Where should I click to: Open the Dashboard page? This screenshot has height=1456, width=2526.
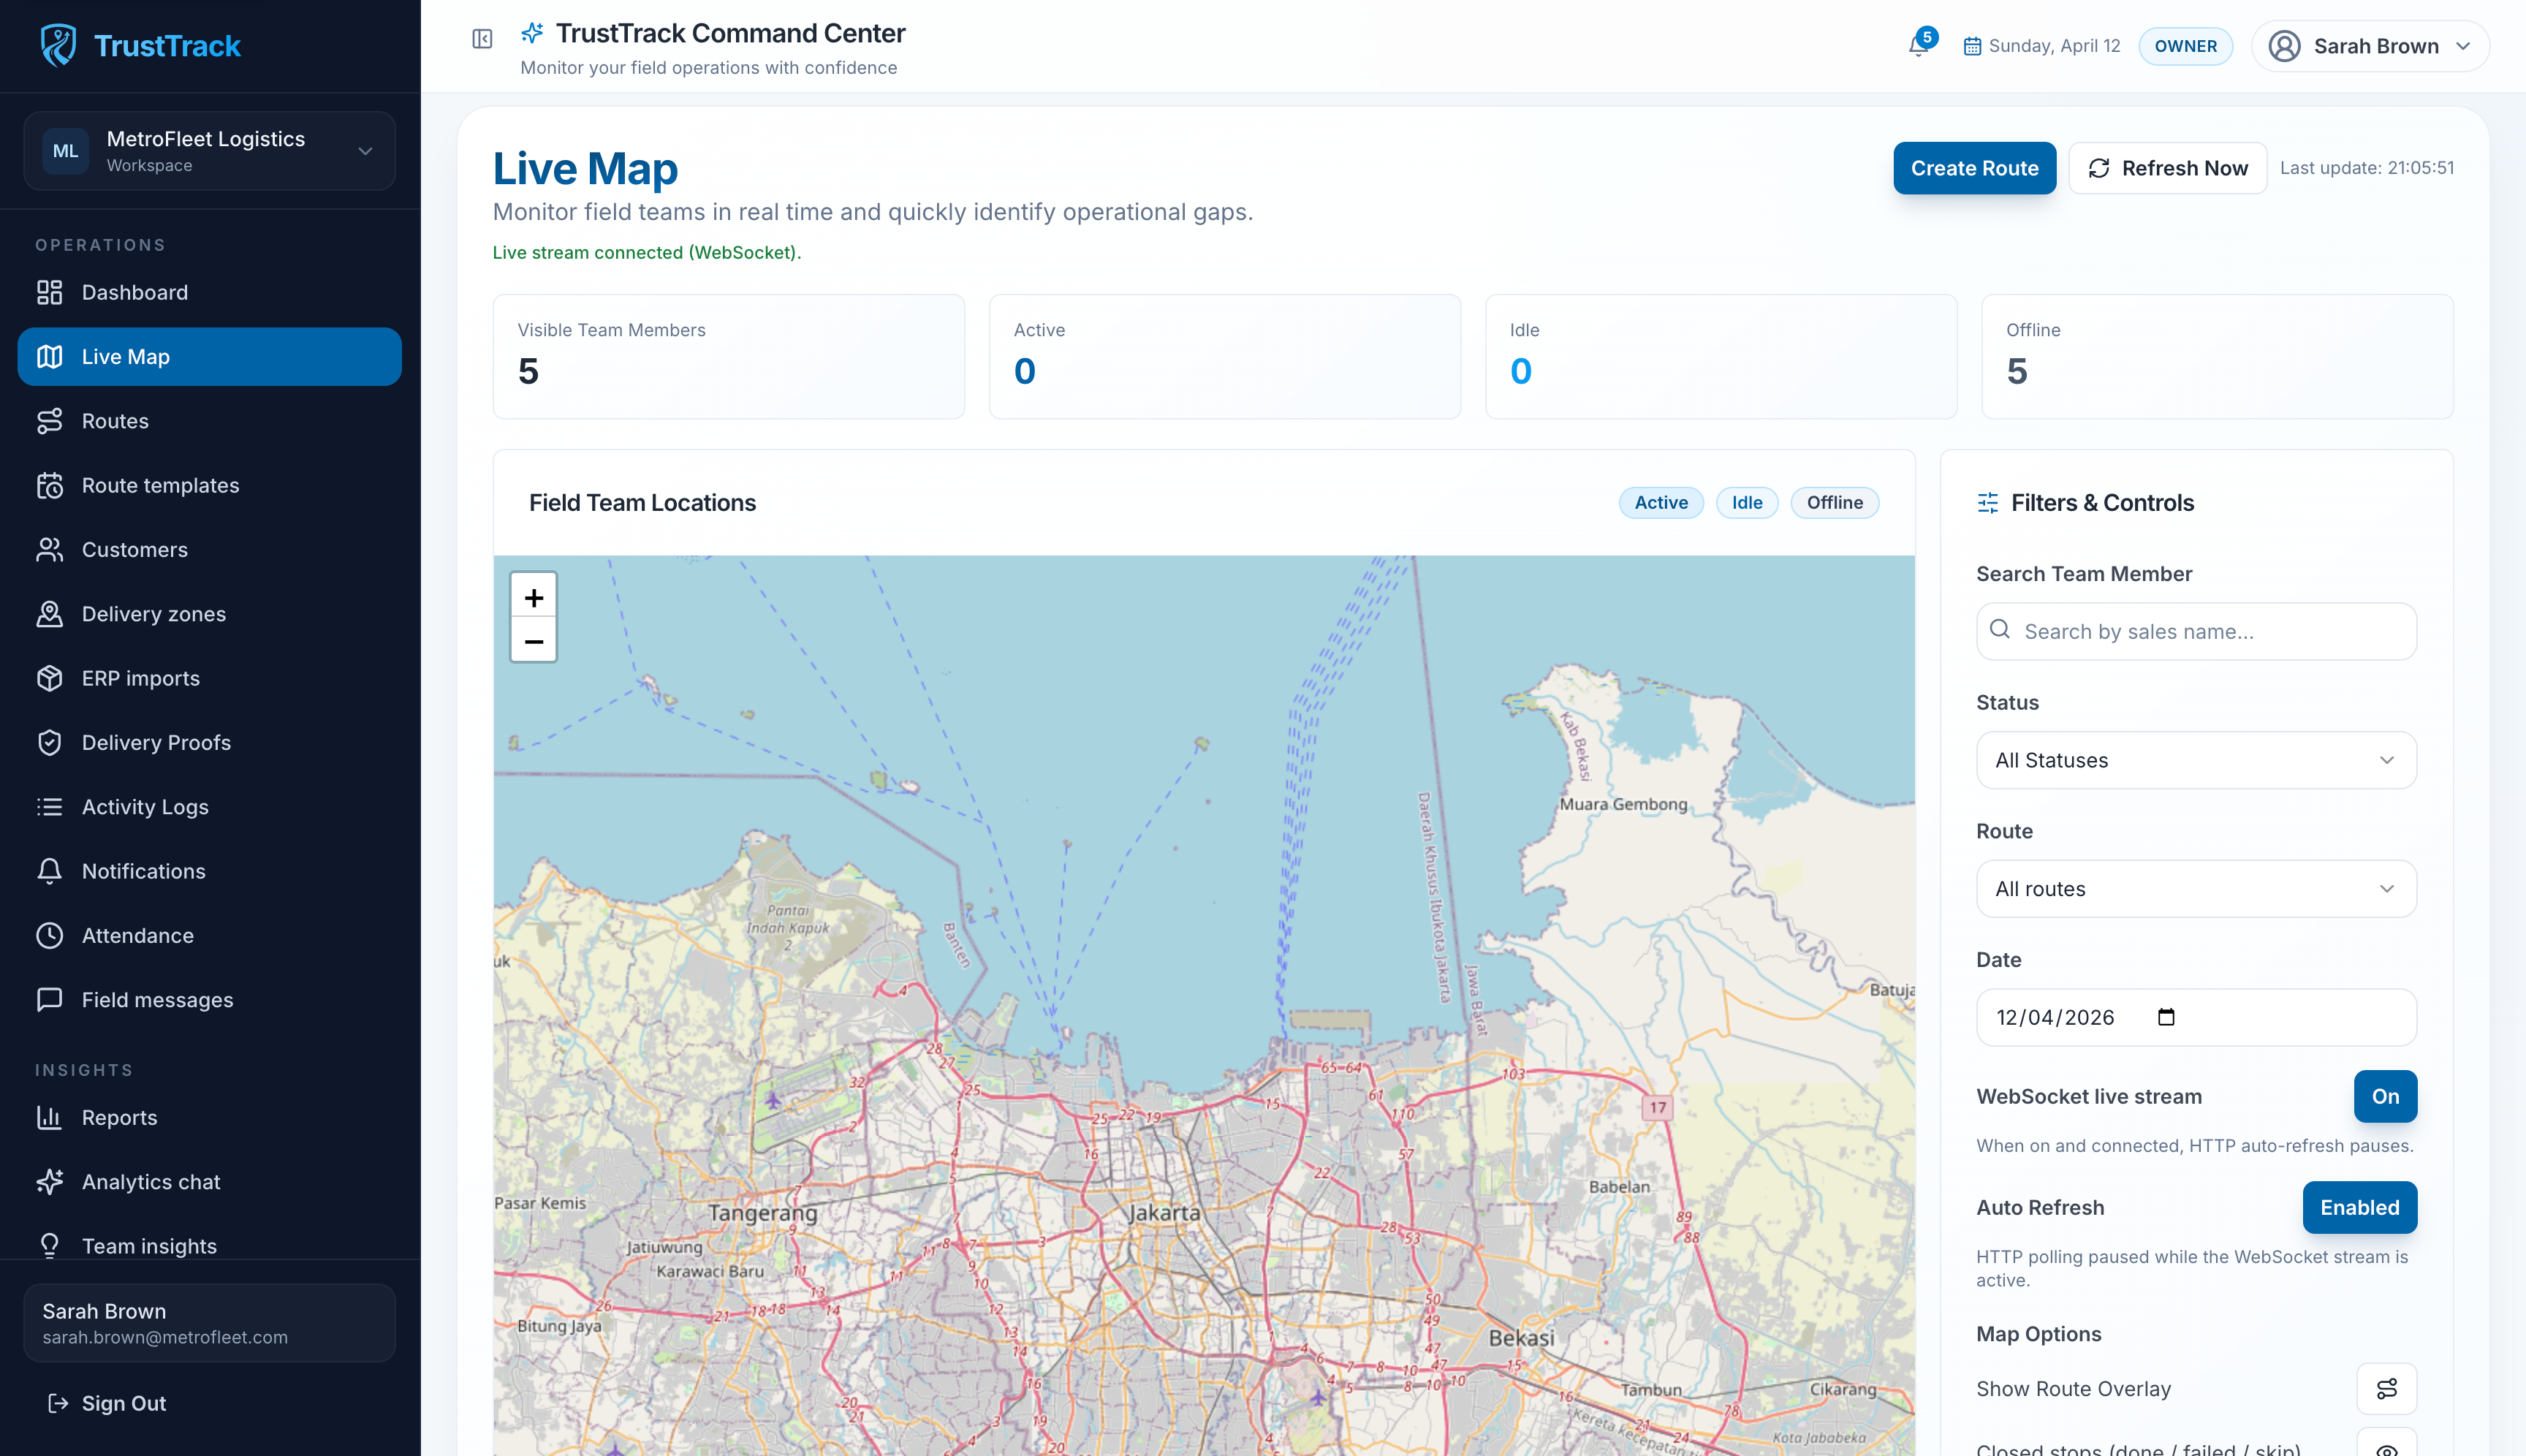(210, 292)
